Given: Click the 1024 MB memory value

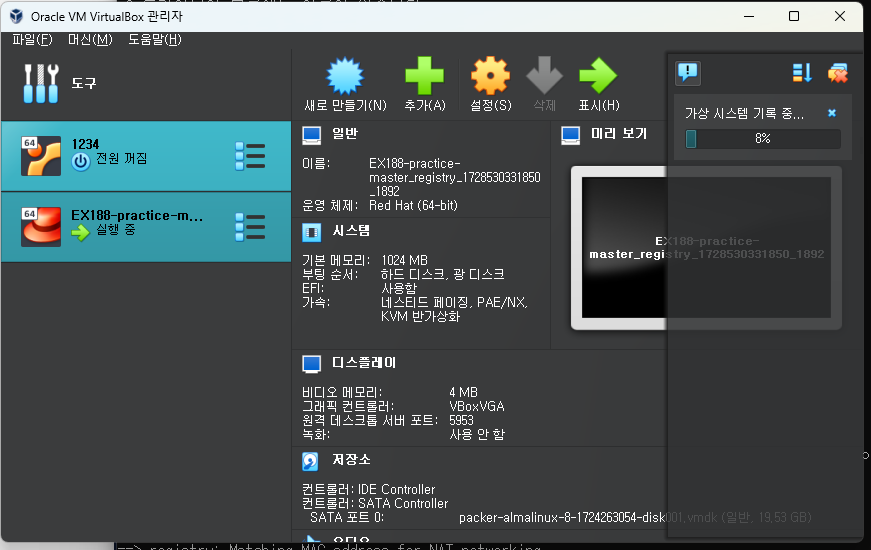Looking at the screenshot, I should pos(404,260).
